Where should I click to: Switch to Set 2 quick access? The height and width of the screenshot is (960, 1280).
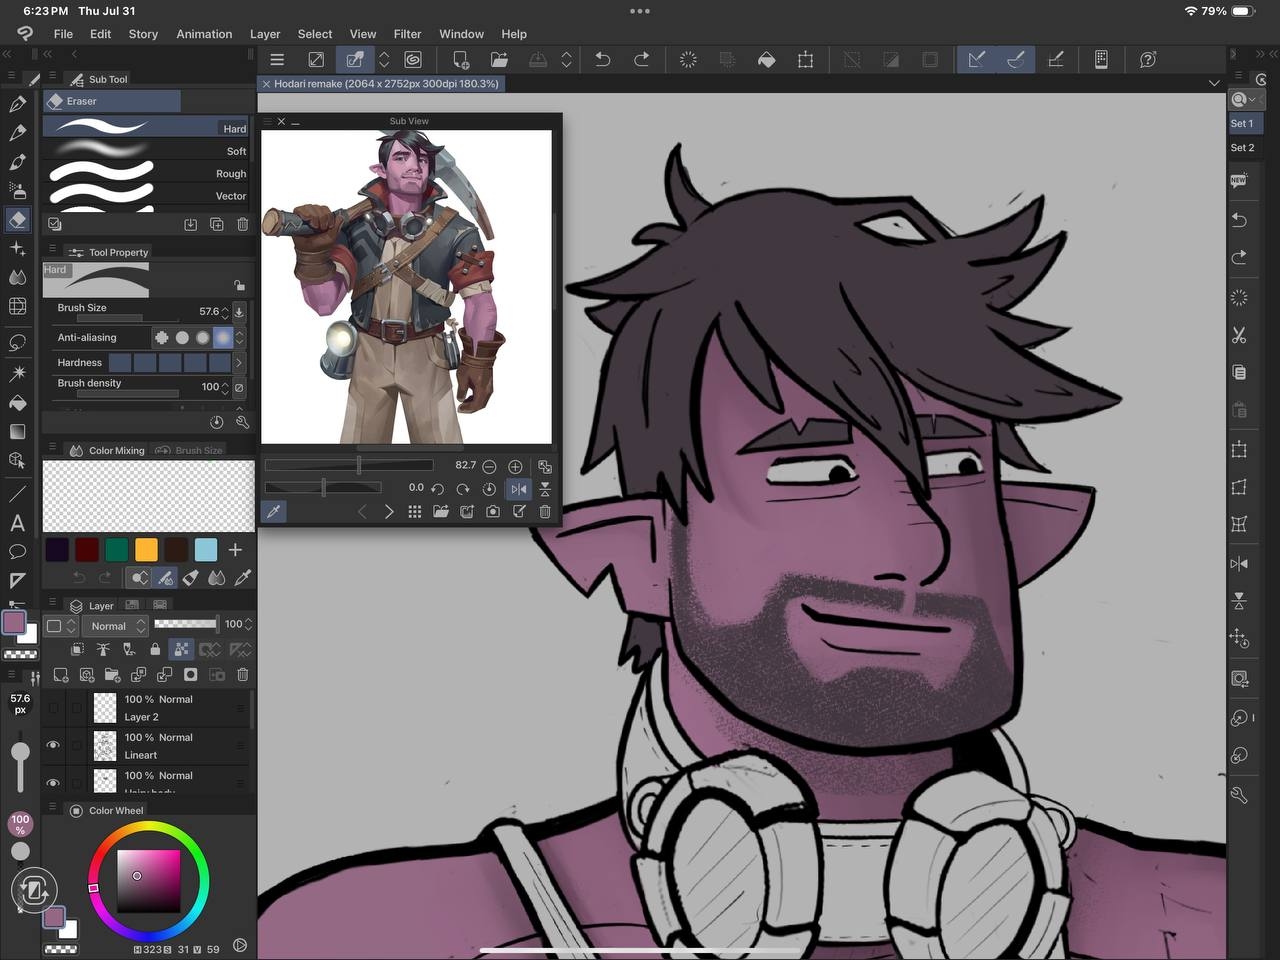click(1242, 147)
